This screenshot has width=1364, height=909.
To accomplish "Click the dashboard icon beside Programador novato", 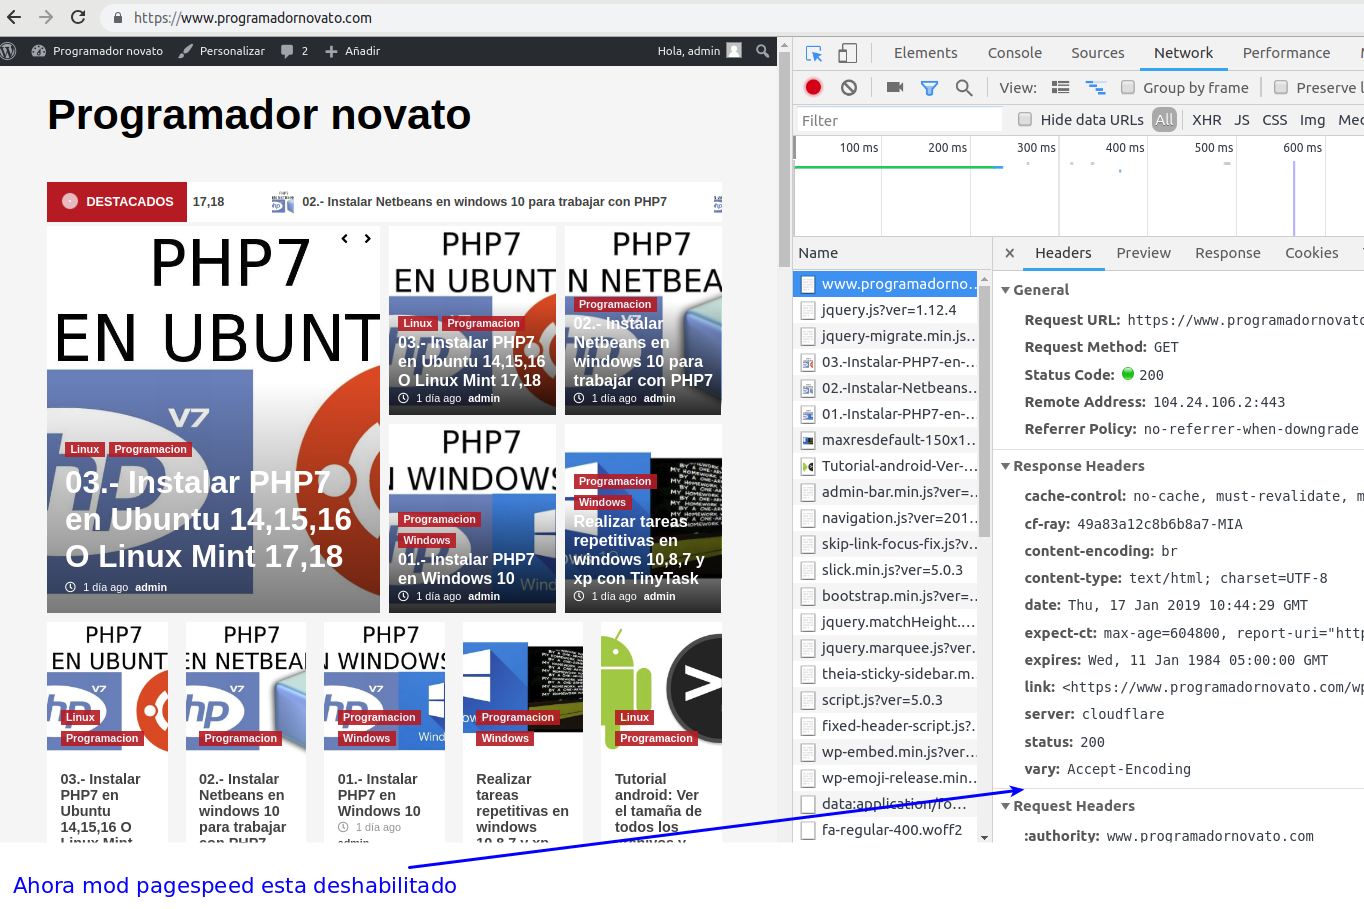I will point(39,51).
